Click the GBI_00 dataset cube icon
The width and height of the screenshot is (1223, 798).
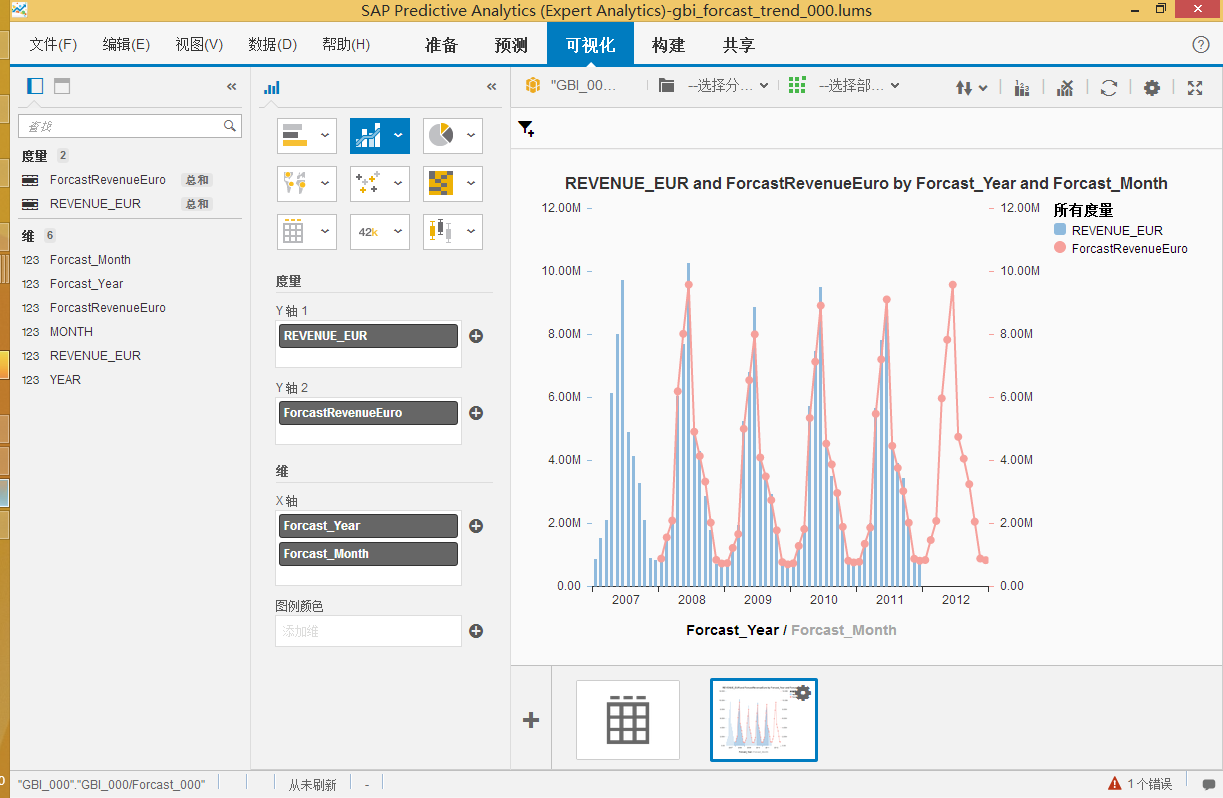[x=533, y=86]
